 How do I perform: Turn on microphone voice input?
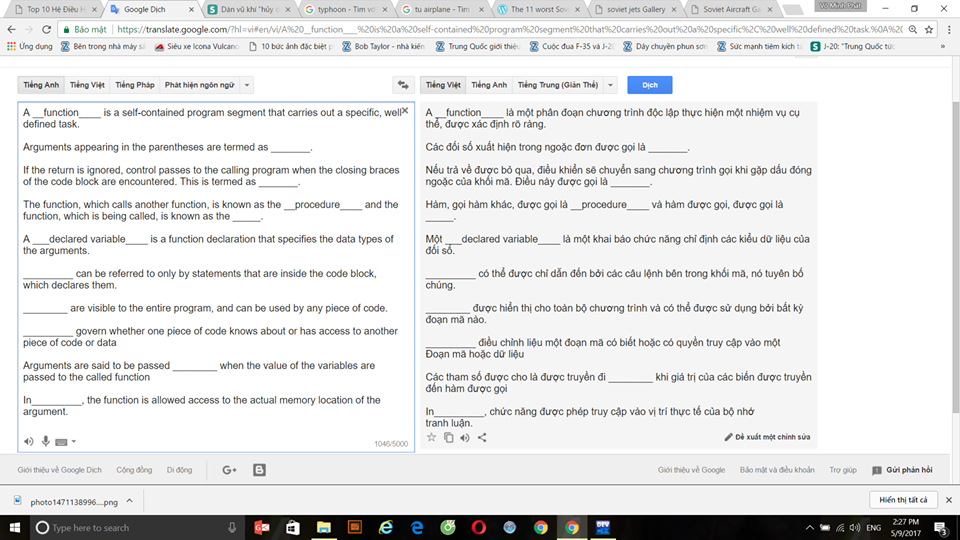click(x=45, y=441)
